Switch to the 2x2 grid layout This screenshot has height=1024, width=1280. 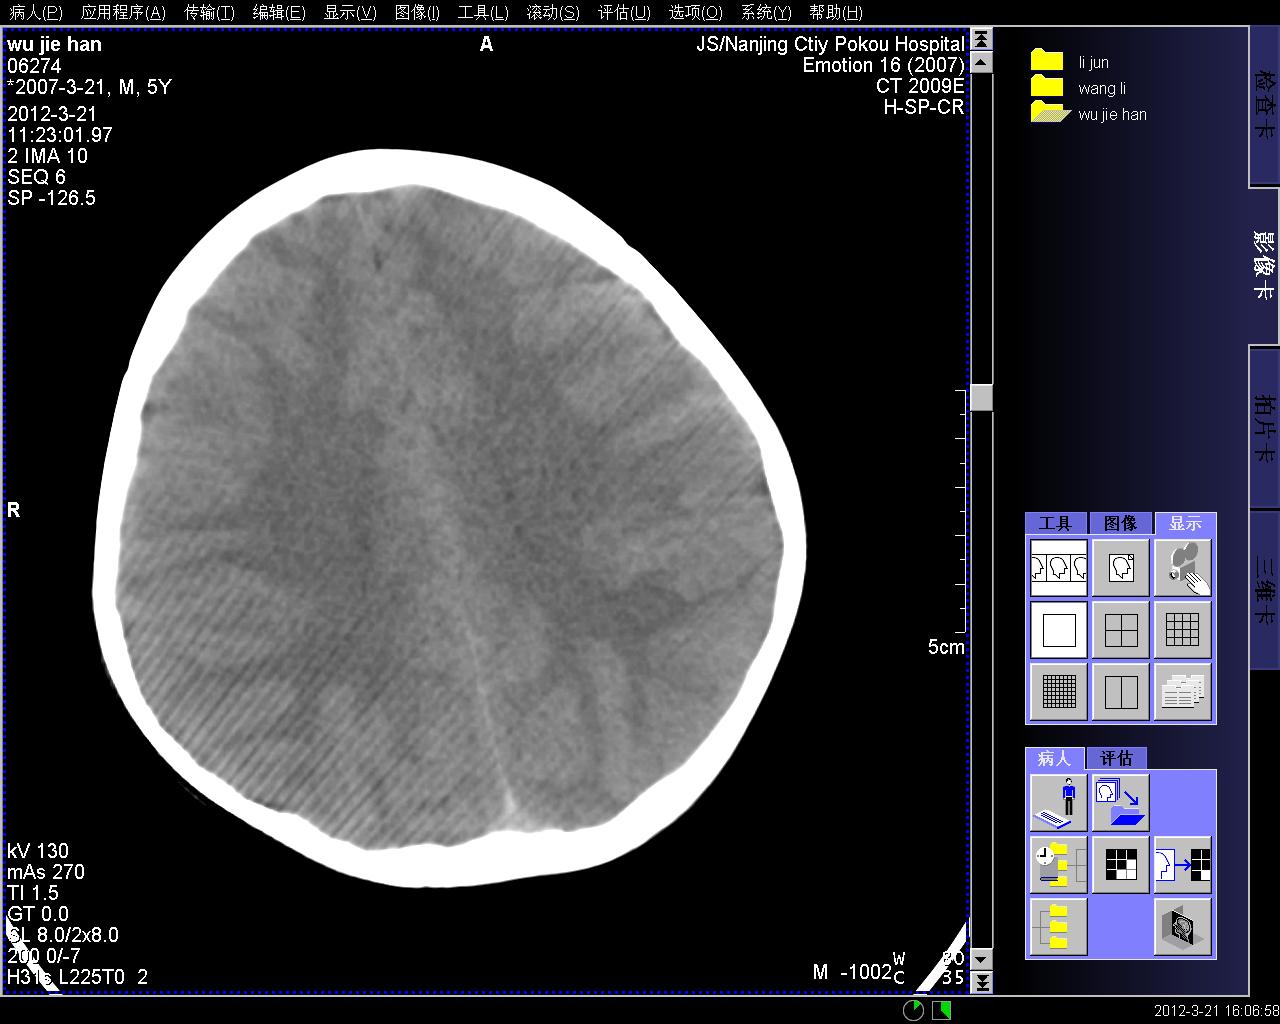tap(1120, 630)
